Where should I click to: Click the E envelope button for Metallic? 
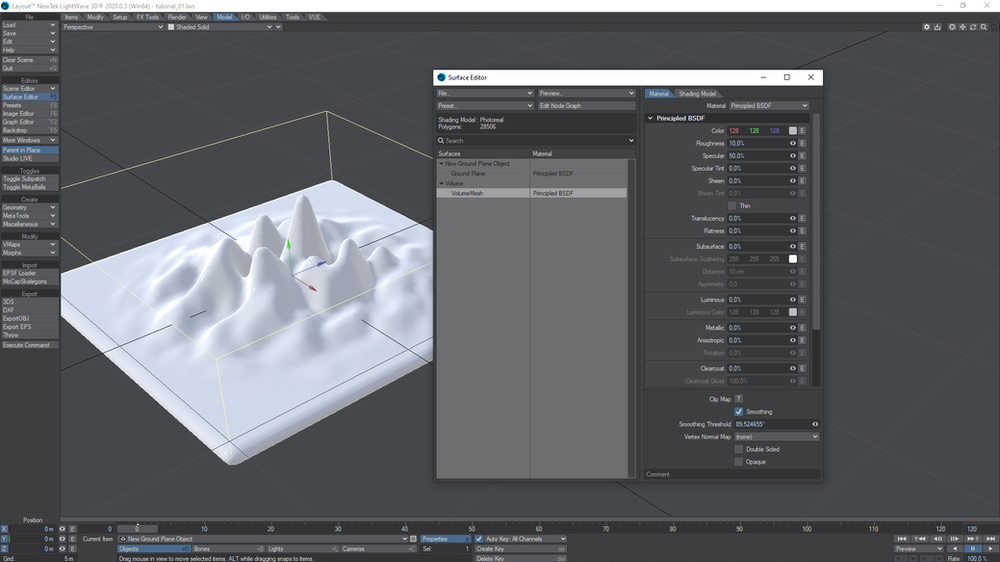coord(802,328)
